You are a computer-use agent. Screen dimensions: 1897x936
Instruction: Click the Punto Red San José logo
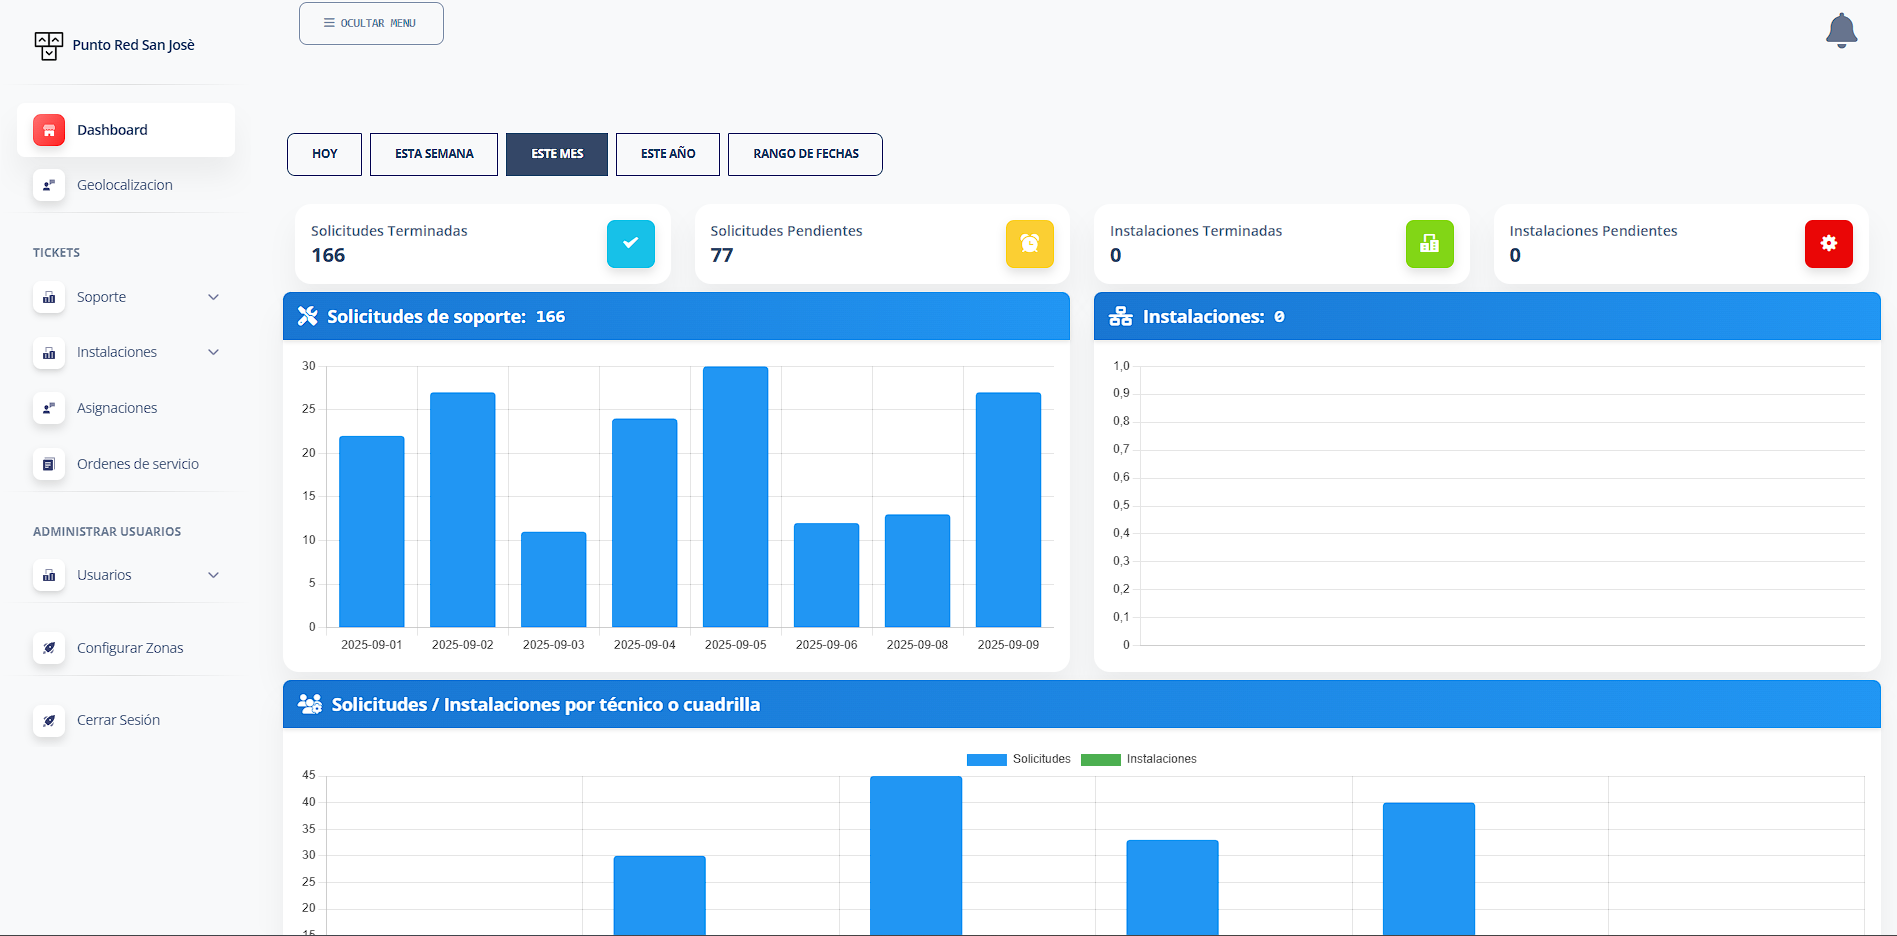tap(48, 45)
